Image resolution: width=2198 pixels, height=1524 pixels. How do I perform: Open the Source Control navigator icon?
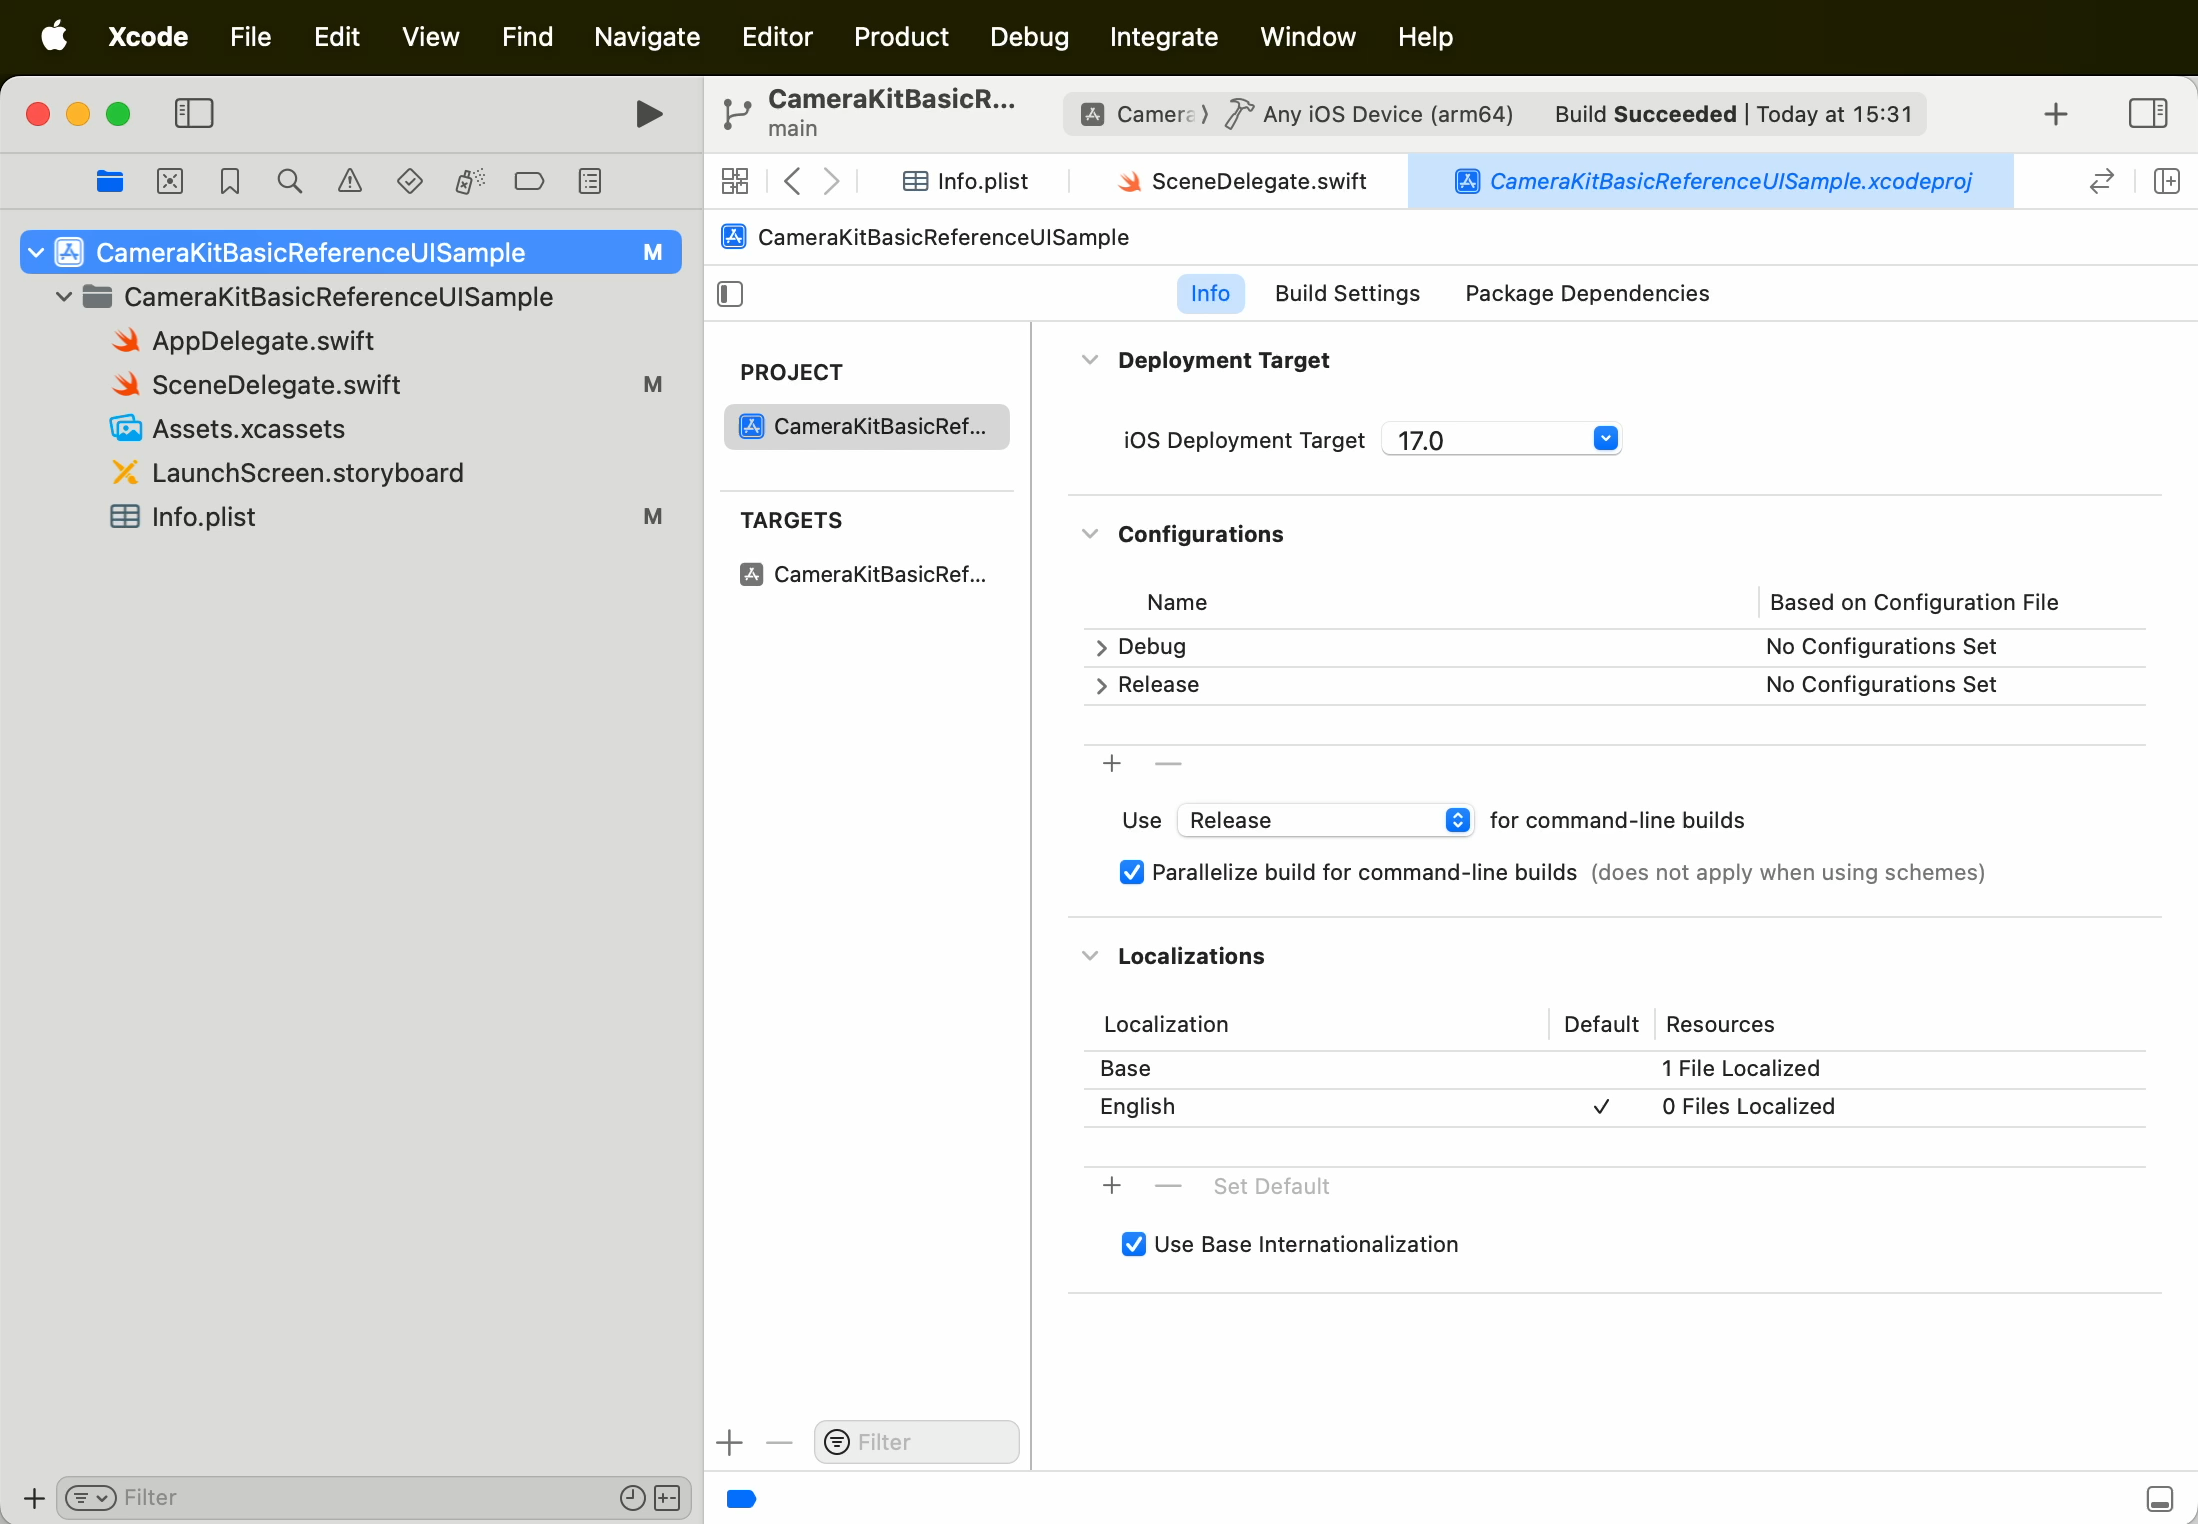[x=170, y=181]
